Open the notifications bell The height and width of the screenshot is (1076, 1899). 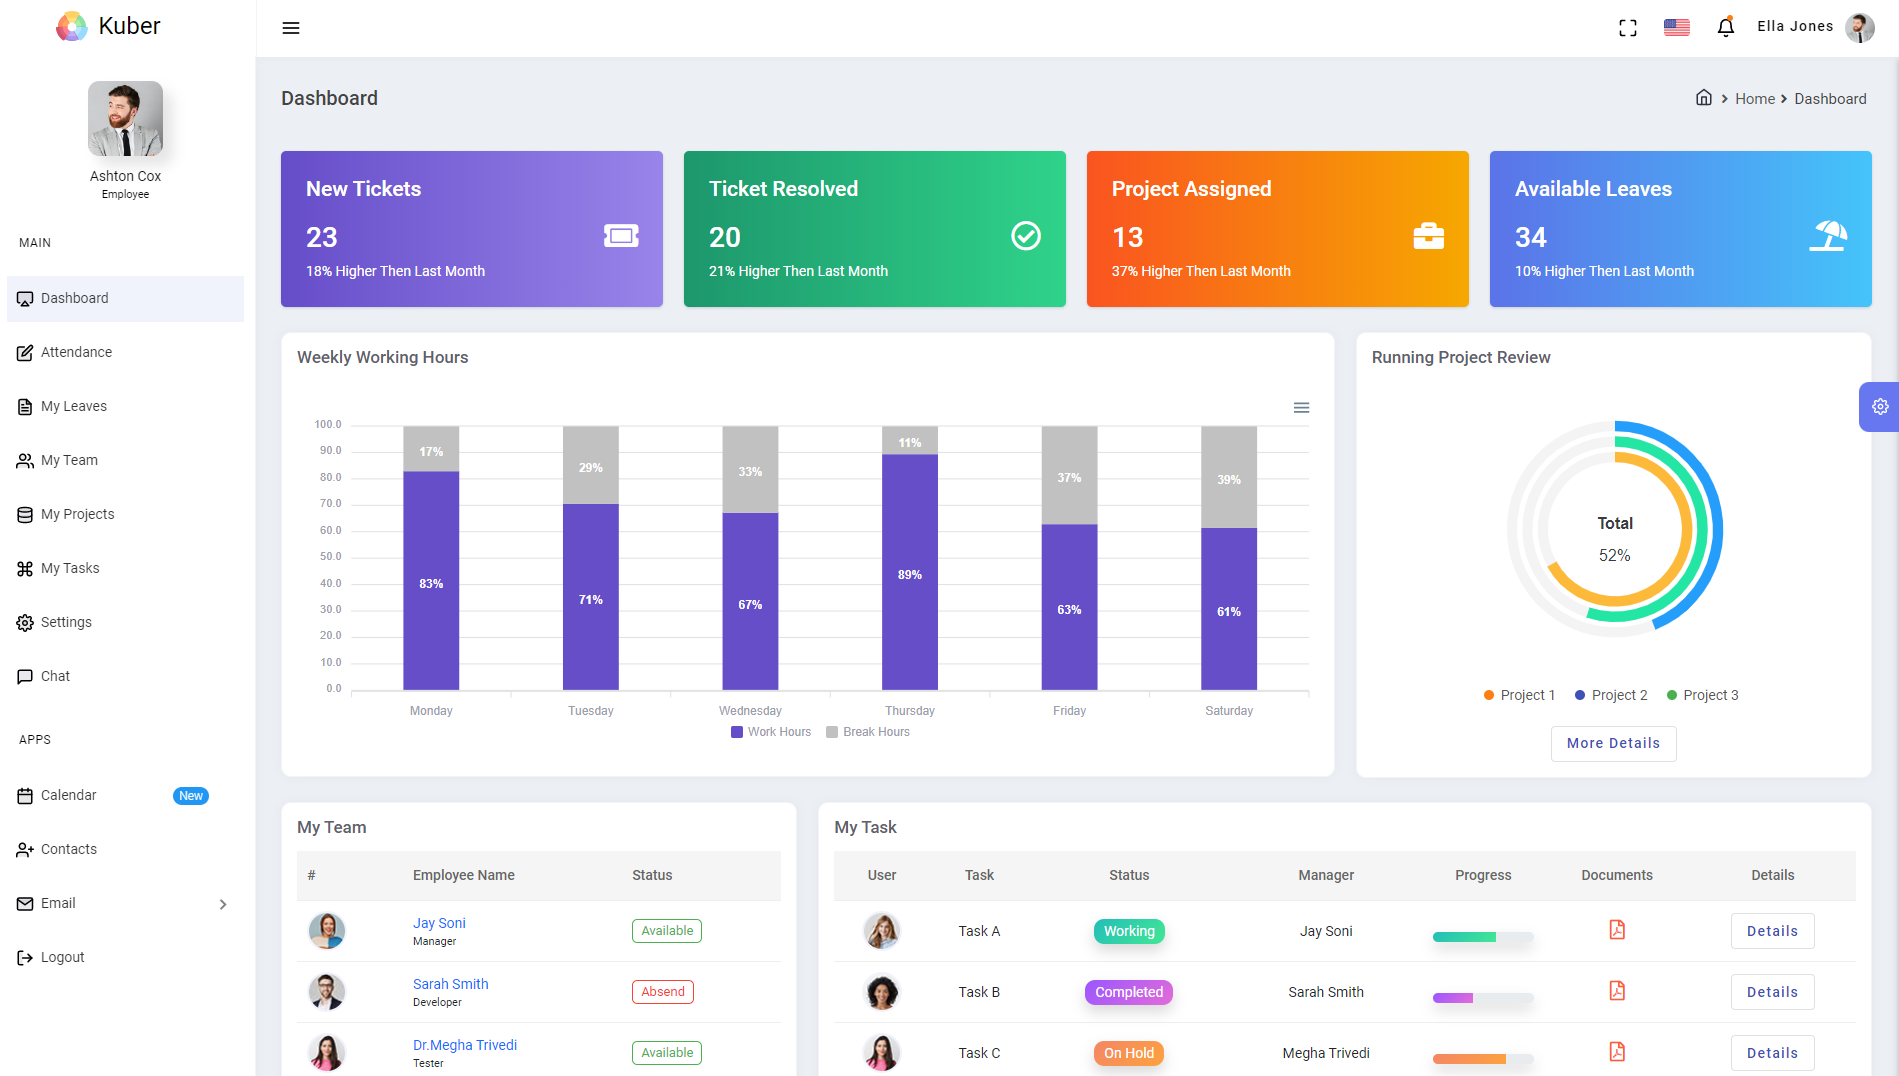click(1725, 27)
